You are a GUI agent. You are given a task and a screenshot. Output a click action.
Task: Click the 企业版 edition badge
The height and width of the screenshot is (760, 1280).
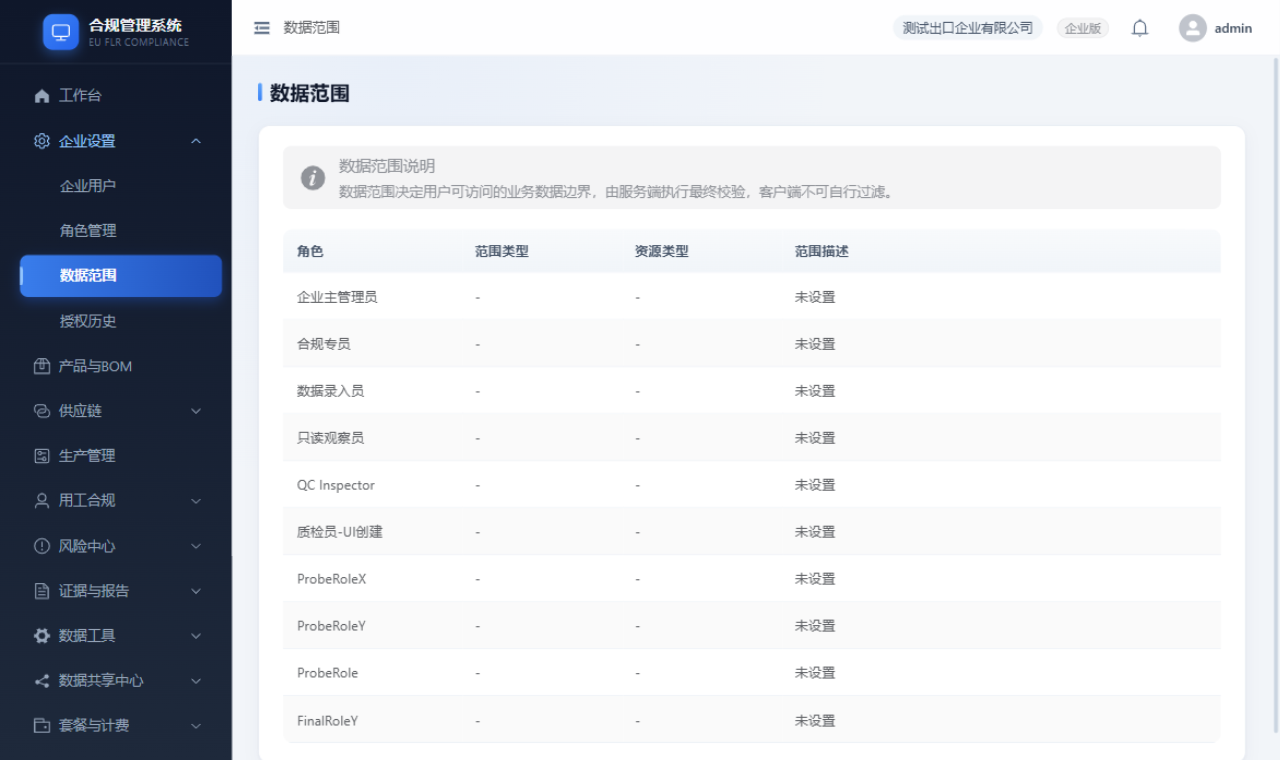(x=1083, y=28)
